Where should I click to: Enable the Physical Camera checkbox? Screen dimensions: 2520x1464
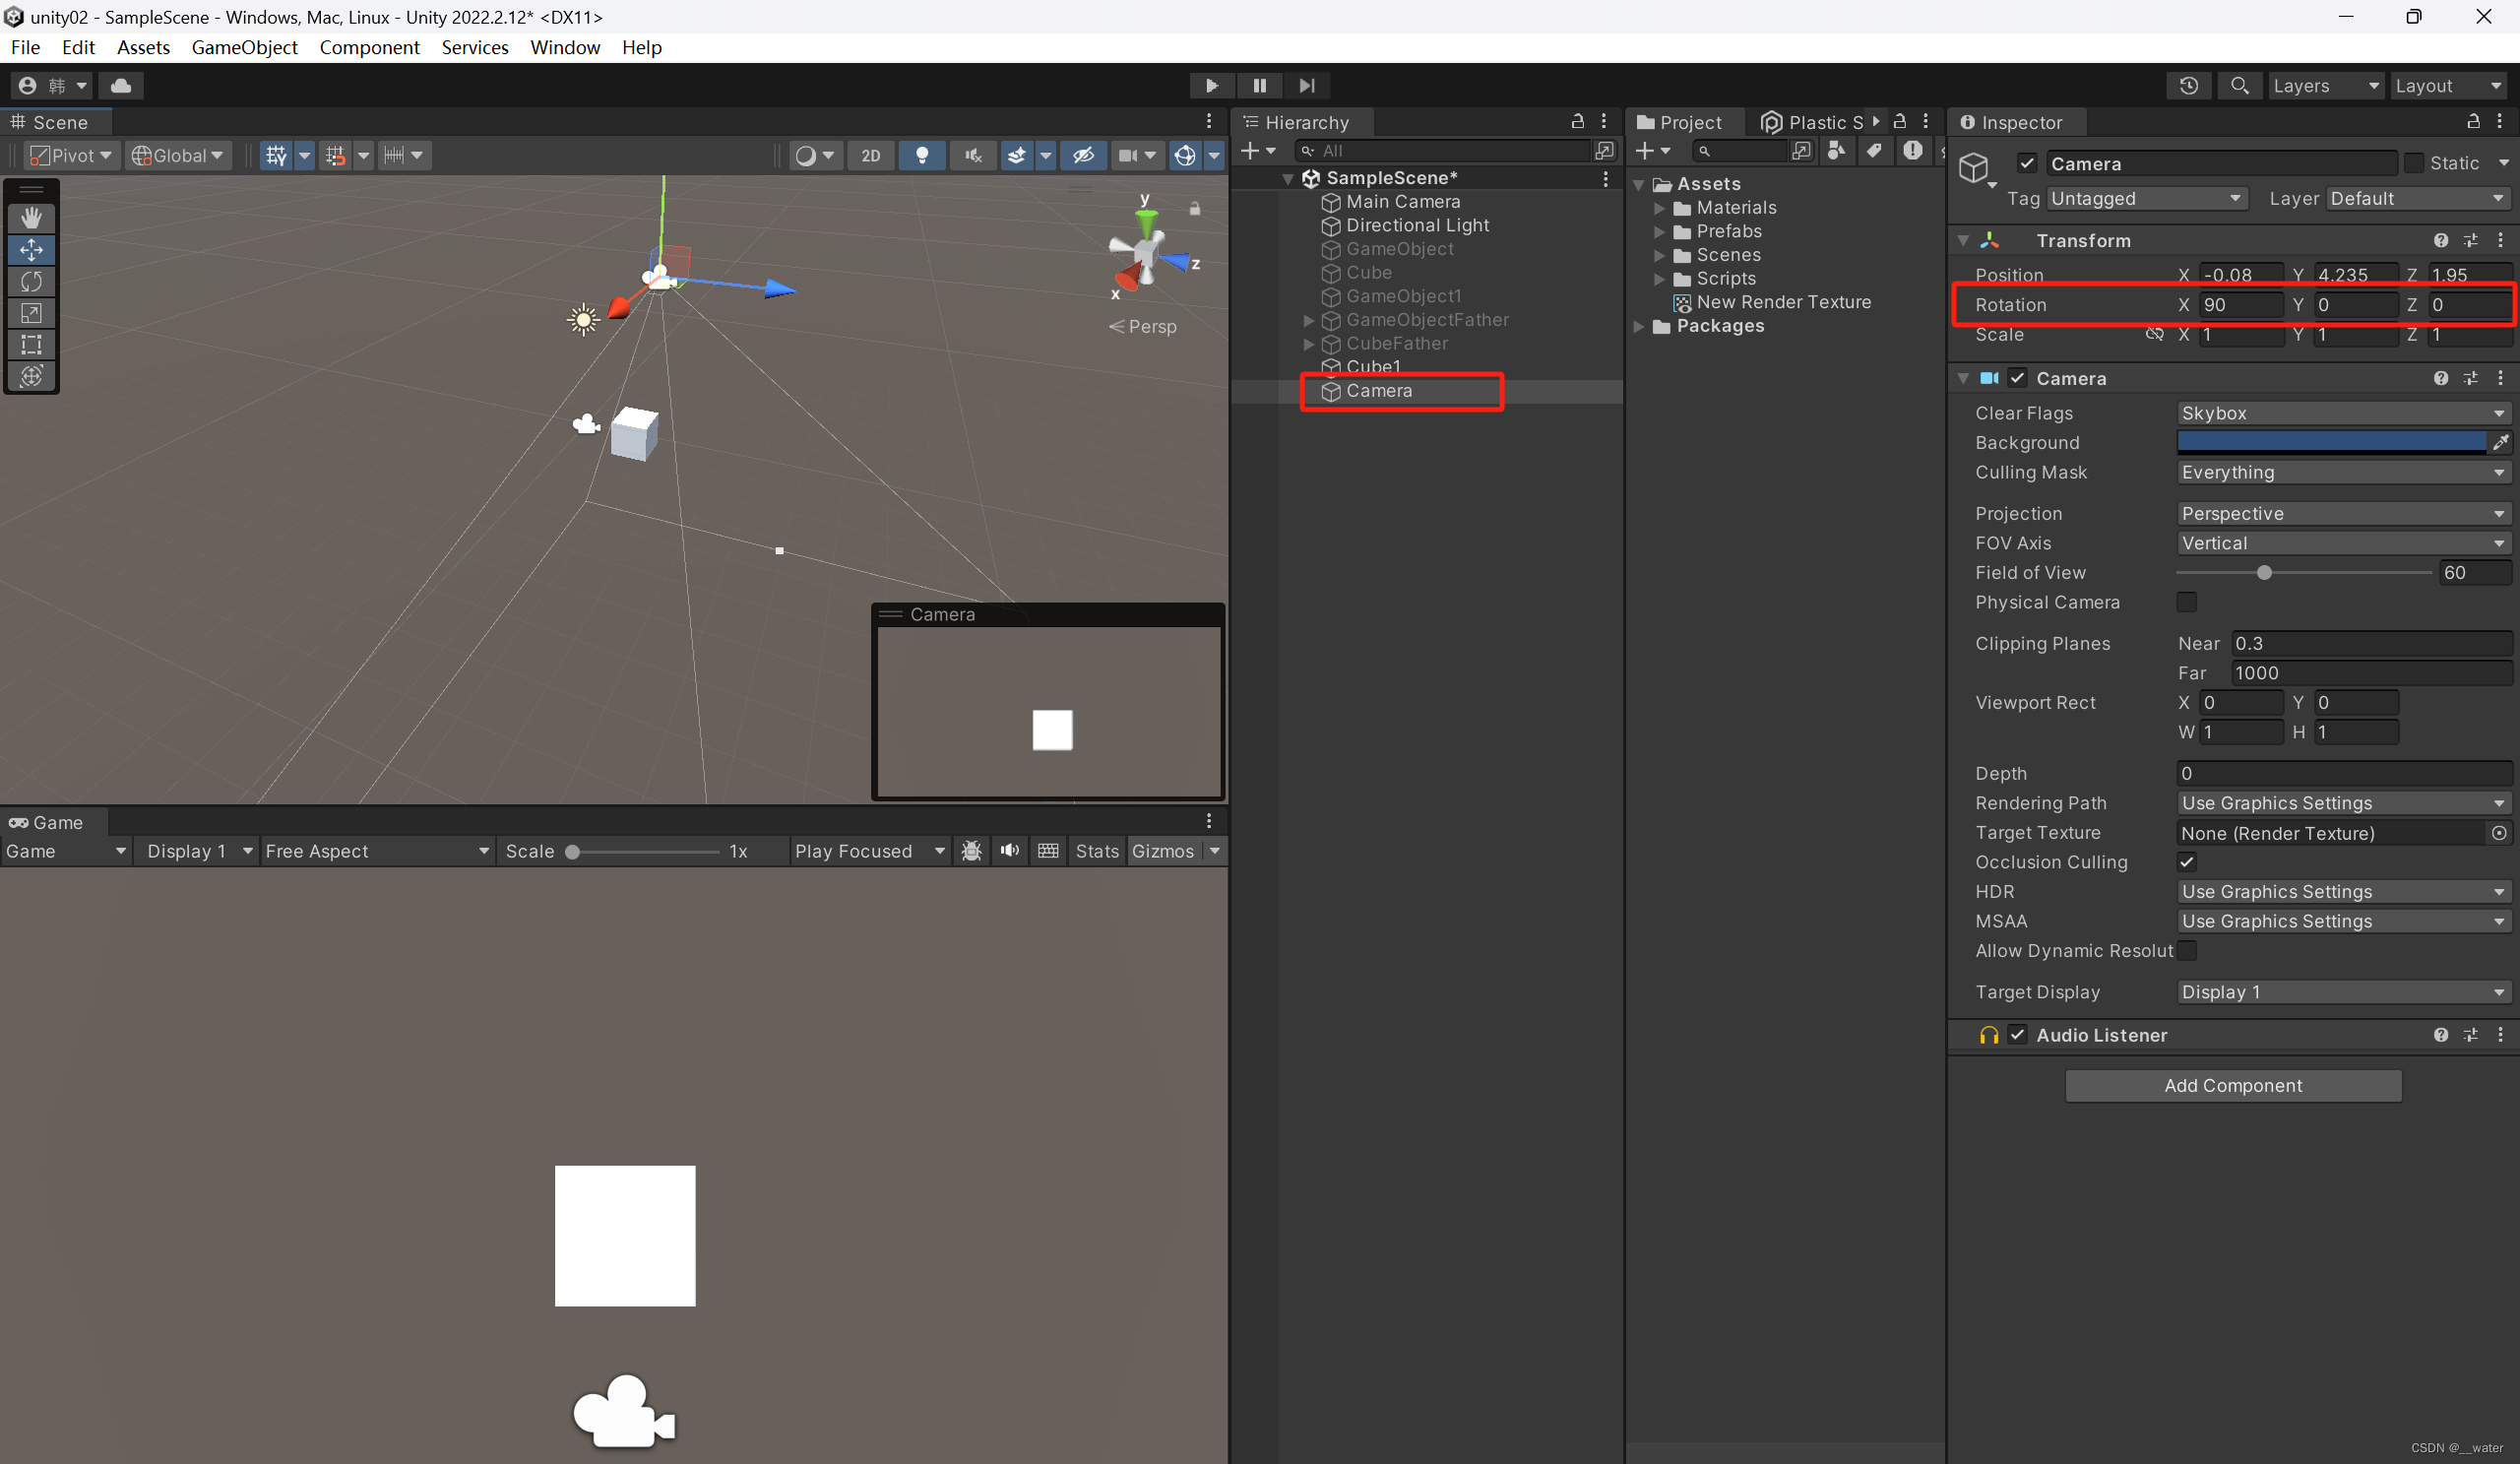(x=2187, y=602)
